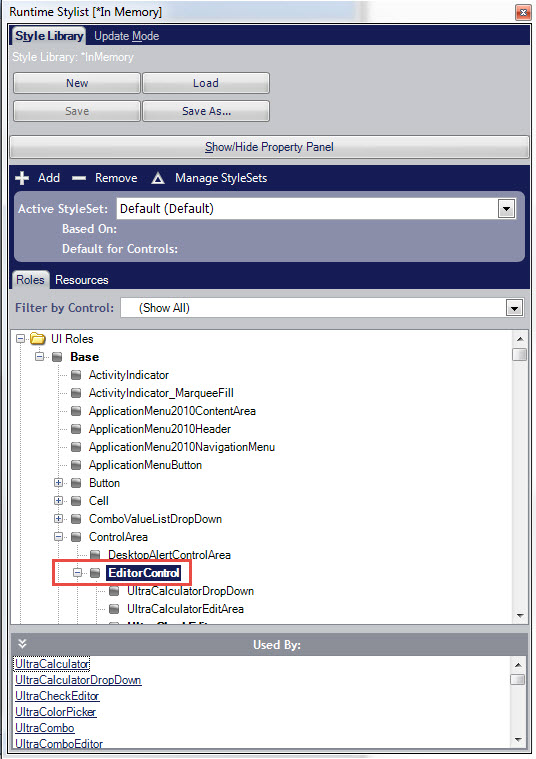Click the Remove minus icon

point(78,179)
